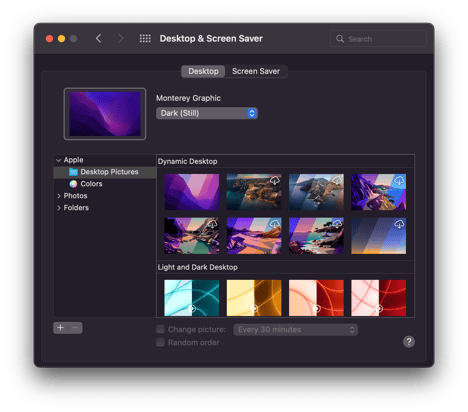Choose the purple Monterey Graphic wallpaper thumbnail
Viewport: 468px width, 412px height.
click(x=192, y=192)
